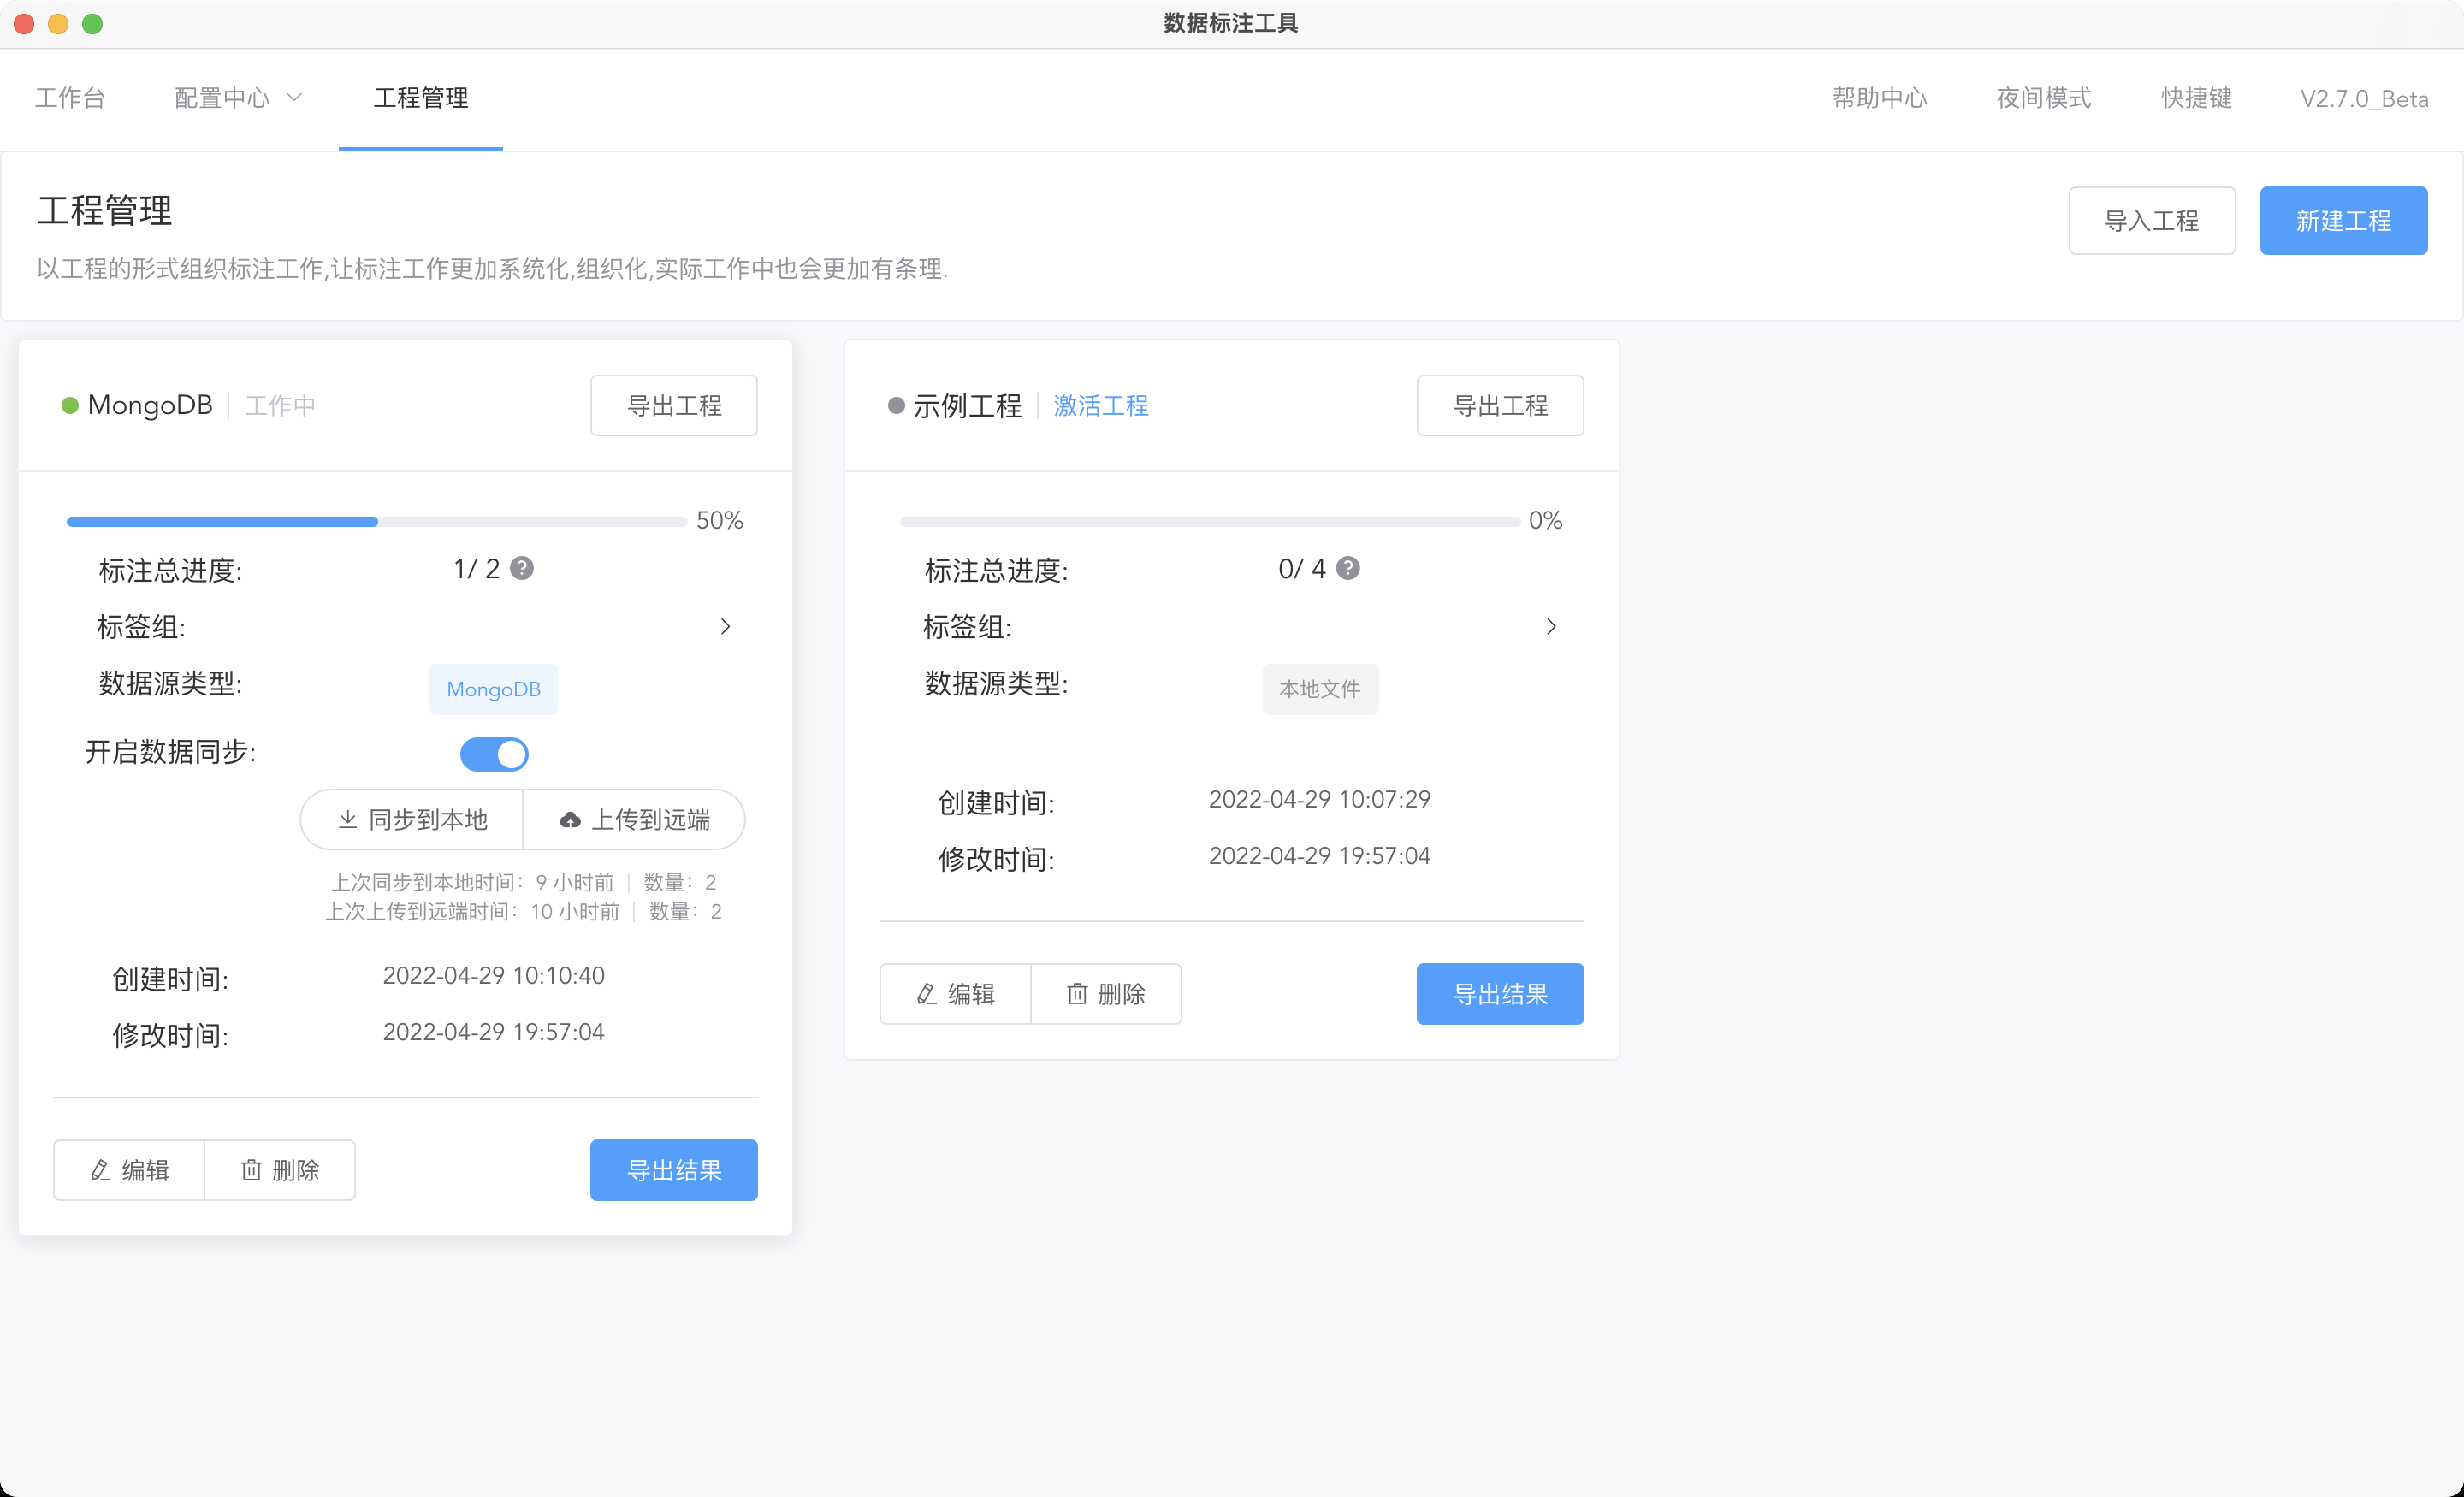This screenshot has width=2464, height=1497.
Task: Click 上次上传到远端时间 info line
Action: [523, 911]
